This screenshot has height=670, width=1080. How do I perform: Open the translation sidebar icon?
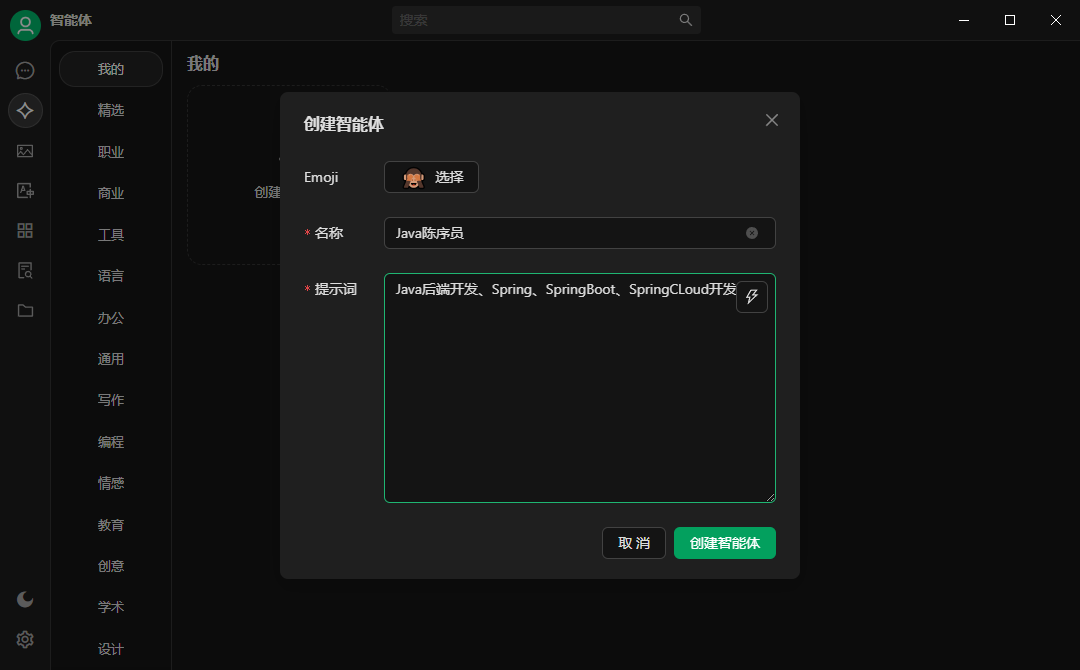[25, 191]
